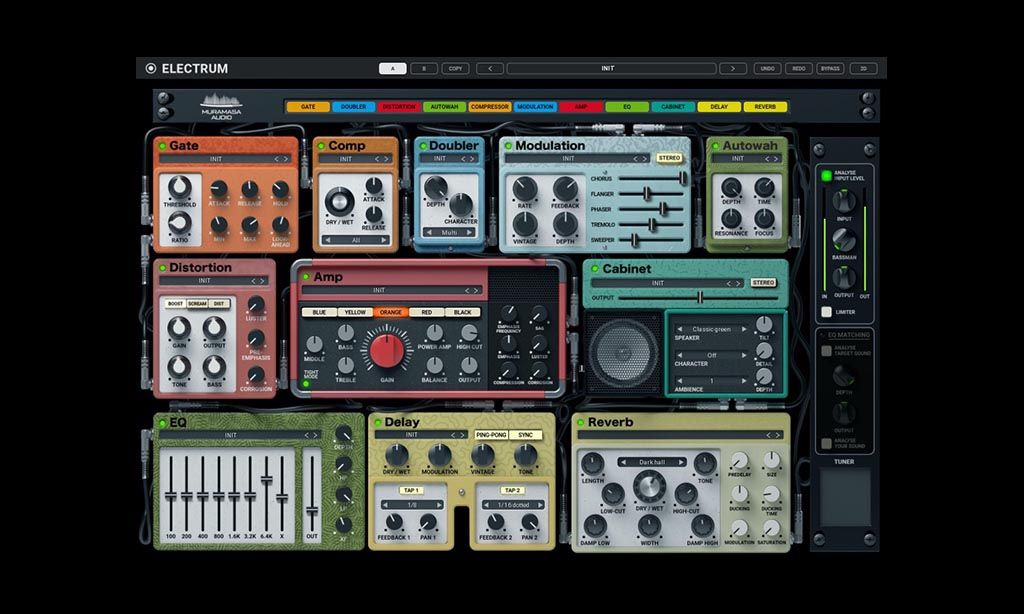Click the Modulation Feedback knob
Screen dimensions: 1024x614
[x=565, y=189]
